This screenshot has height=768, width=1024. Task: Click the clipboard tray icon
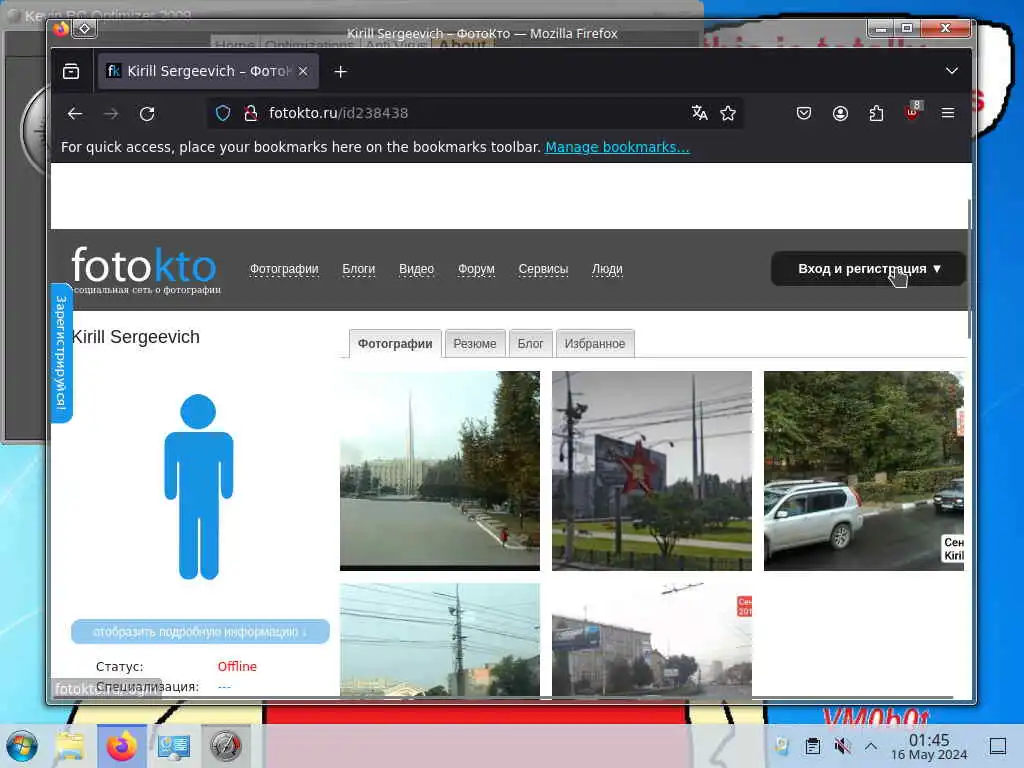[x=812, y=746]
